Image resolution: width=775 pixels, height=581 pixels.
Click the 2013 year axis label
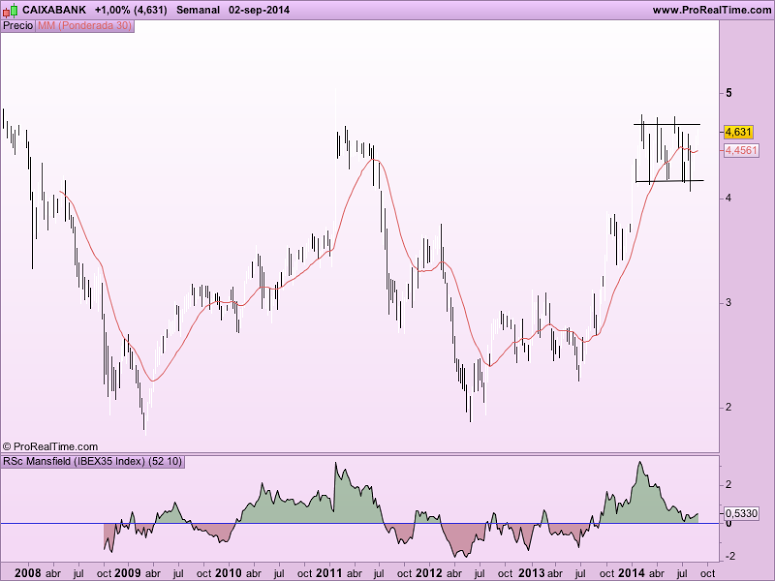(532, 573)
